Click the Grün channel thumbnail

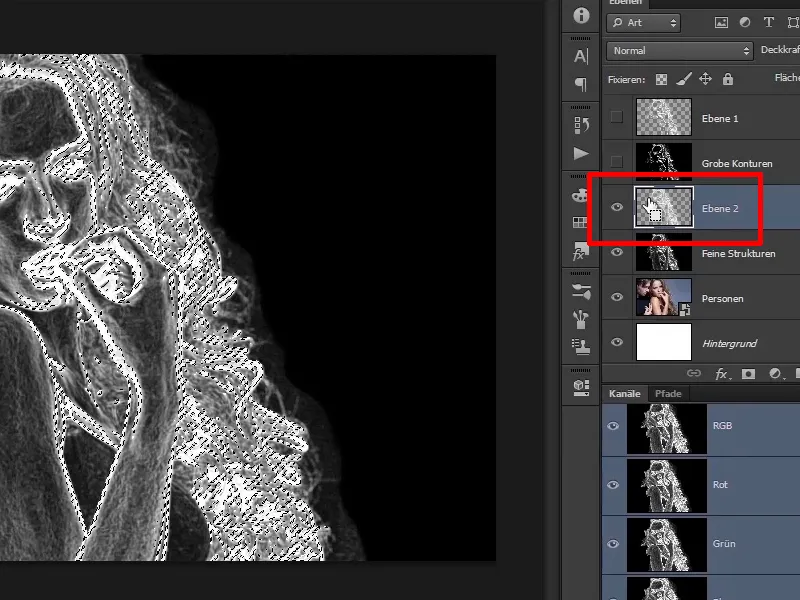coord(667,544)
